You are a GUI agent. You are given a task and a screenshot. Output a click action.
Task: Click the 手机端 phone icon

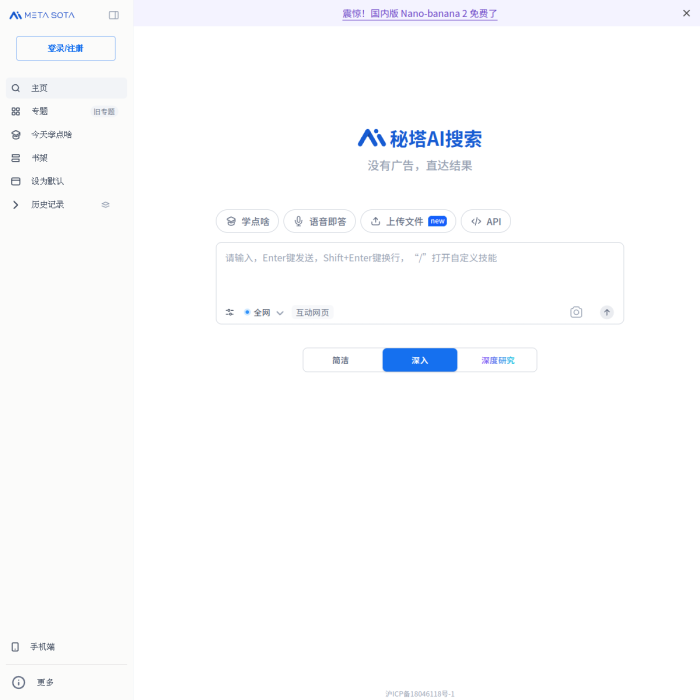[x=15, y=647]
